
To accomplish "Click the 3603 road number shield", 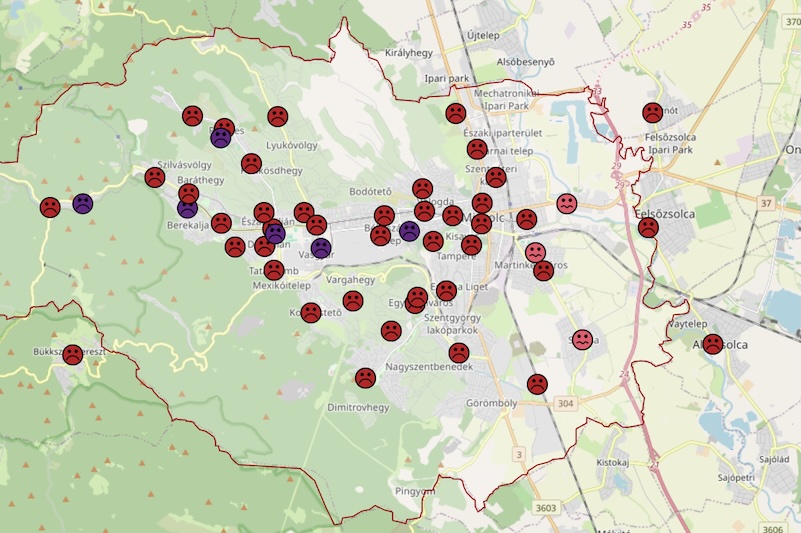I will tap(546, 507).
